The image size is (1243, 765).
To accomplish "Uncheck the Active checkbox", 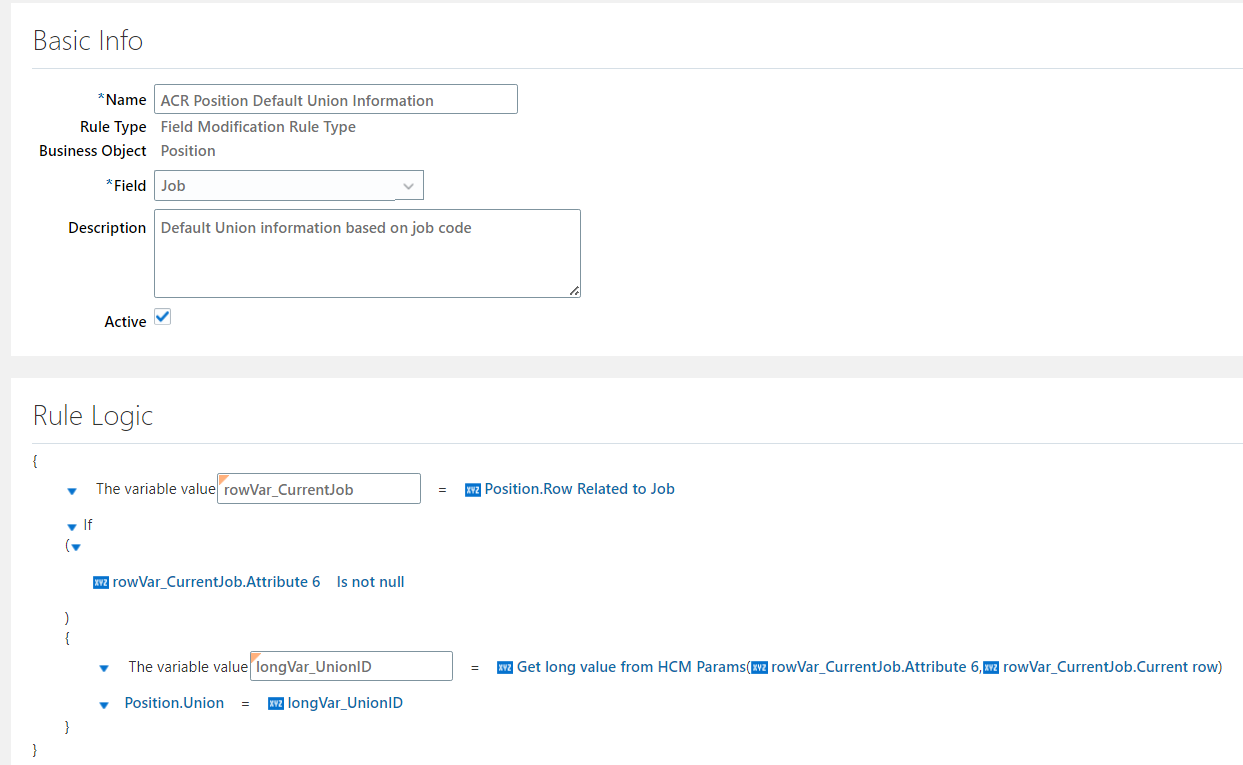I will (x=162, y=316).
